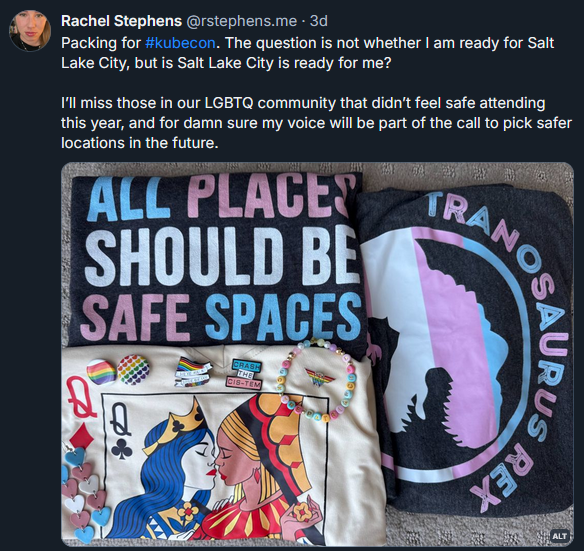Click the 3d post timestamp
Viewport: 584px width, 551px height.
coord(318,21)
